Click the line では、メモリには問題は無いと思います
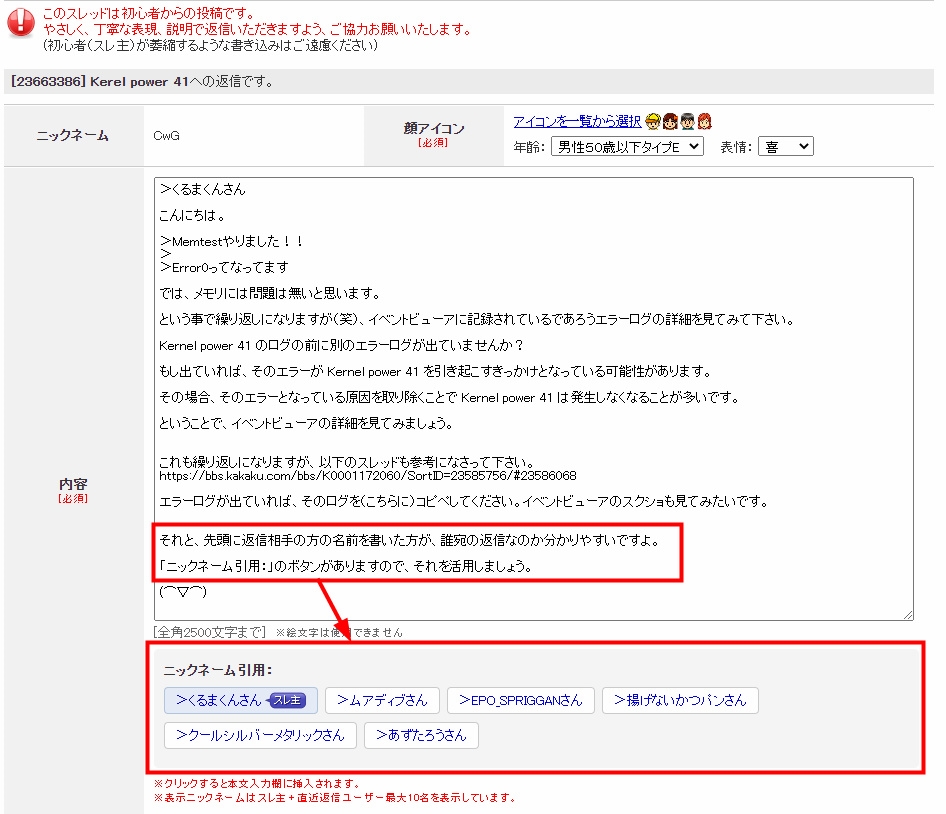Viewport: 946px width, 814px height. click(x=270, y=294)
